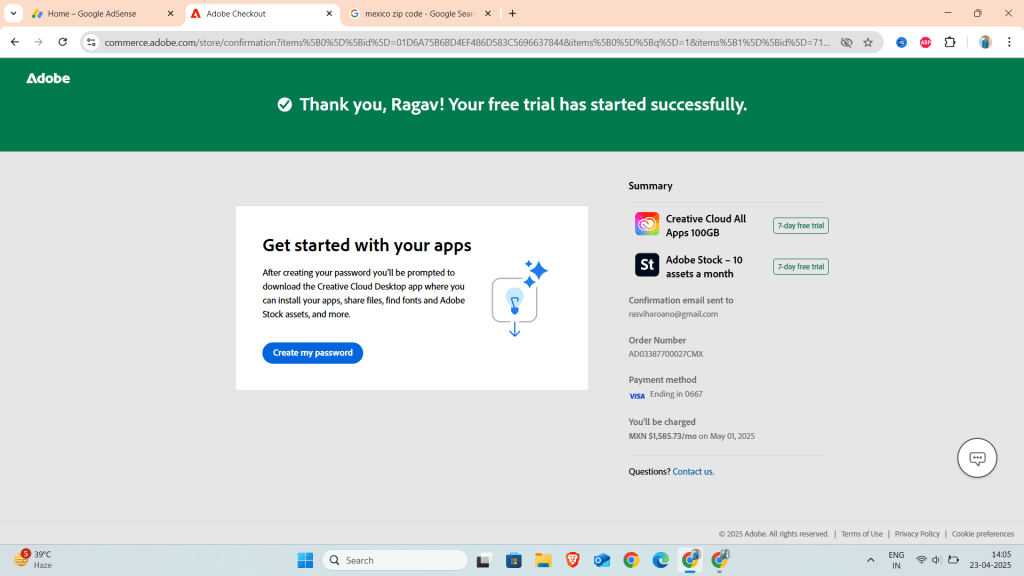Click the email rasviharoano@gmail.com

673,314
